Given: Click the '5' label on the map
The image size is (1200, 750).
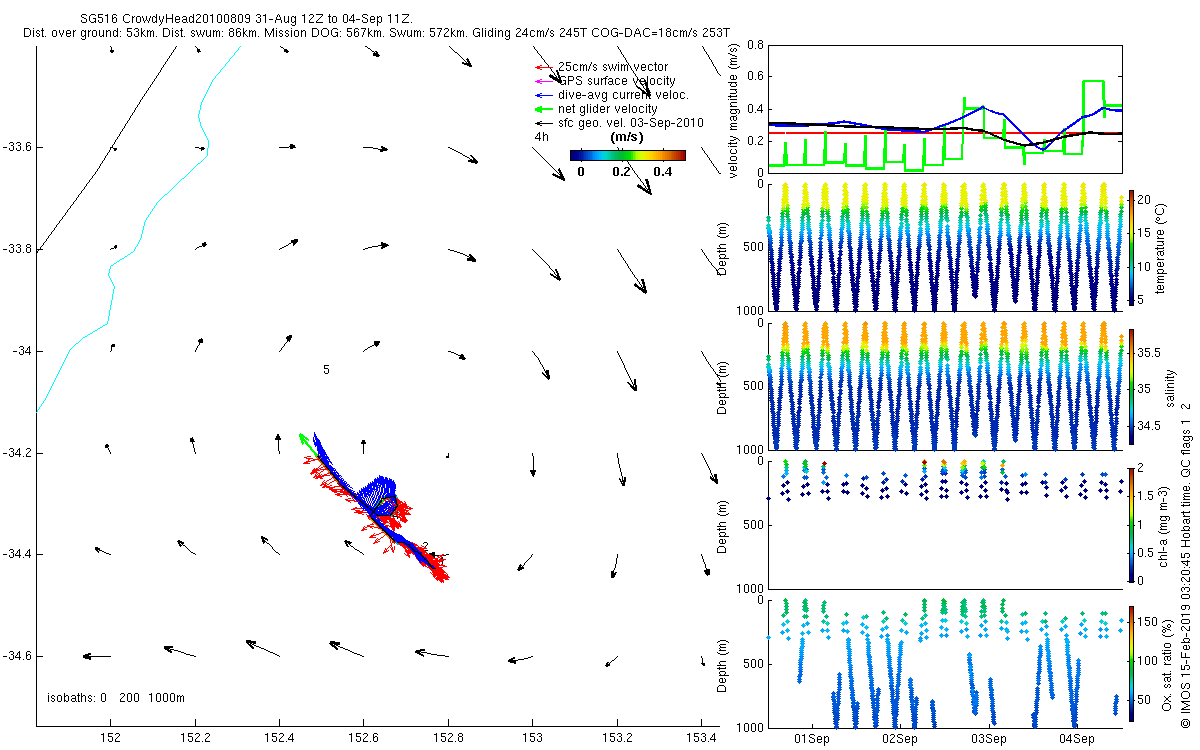Looking at the screenshot, I should 326,370.
